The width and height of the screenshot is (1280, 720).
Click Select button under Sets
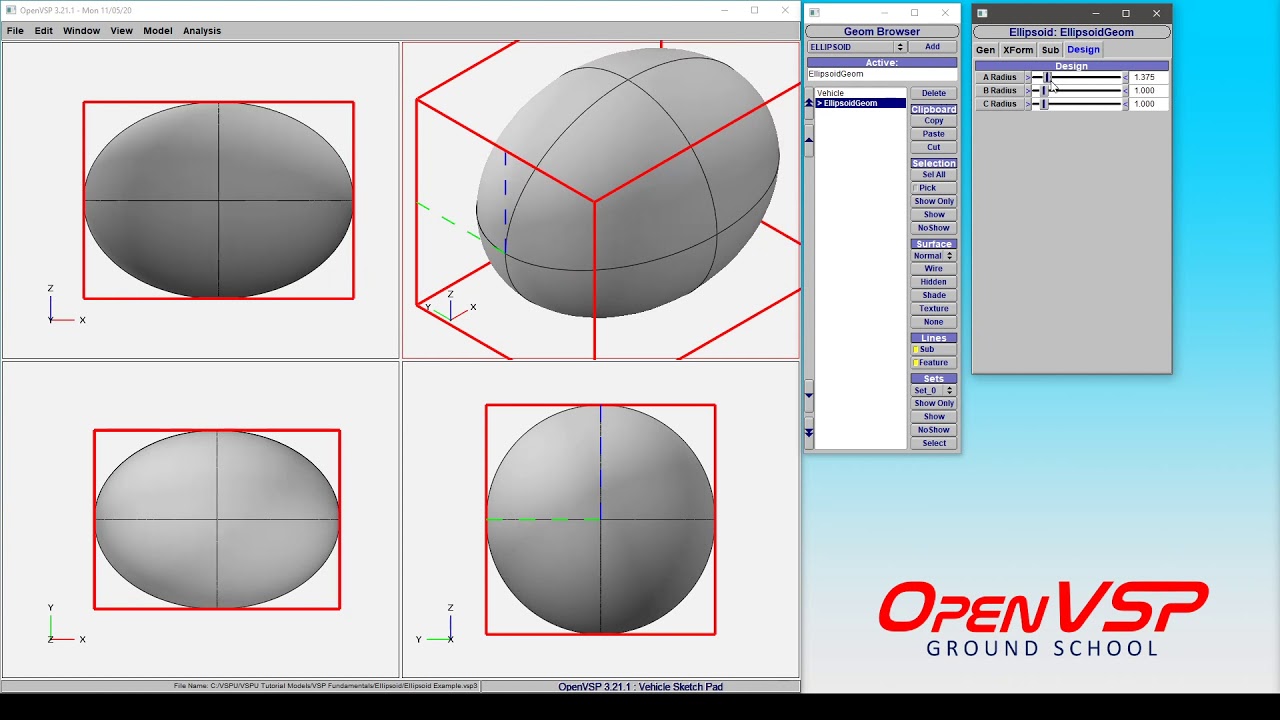(x=933, y=444)
